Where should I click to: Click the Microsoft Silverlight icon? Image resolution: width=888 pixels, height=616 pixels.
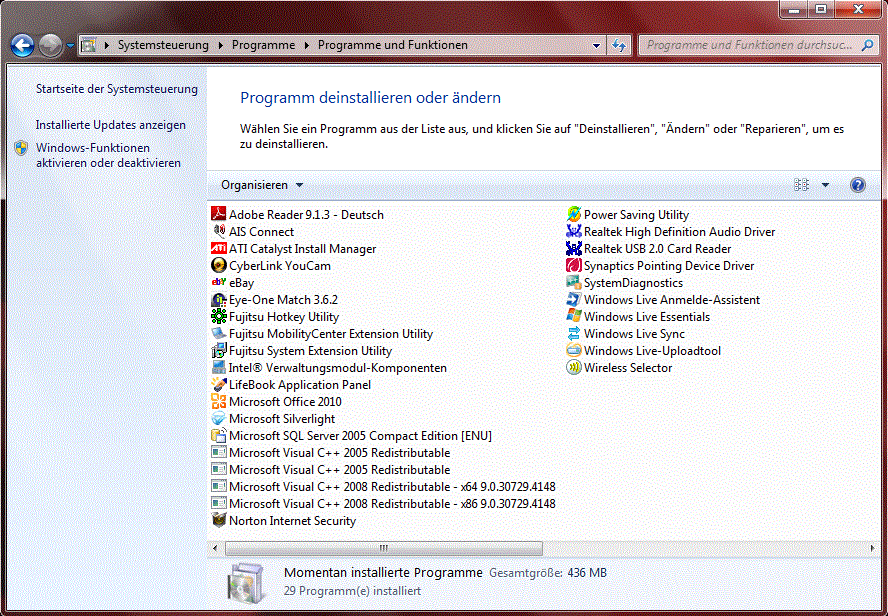(219, 418)
